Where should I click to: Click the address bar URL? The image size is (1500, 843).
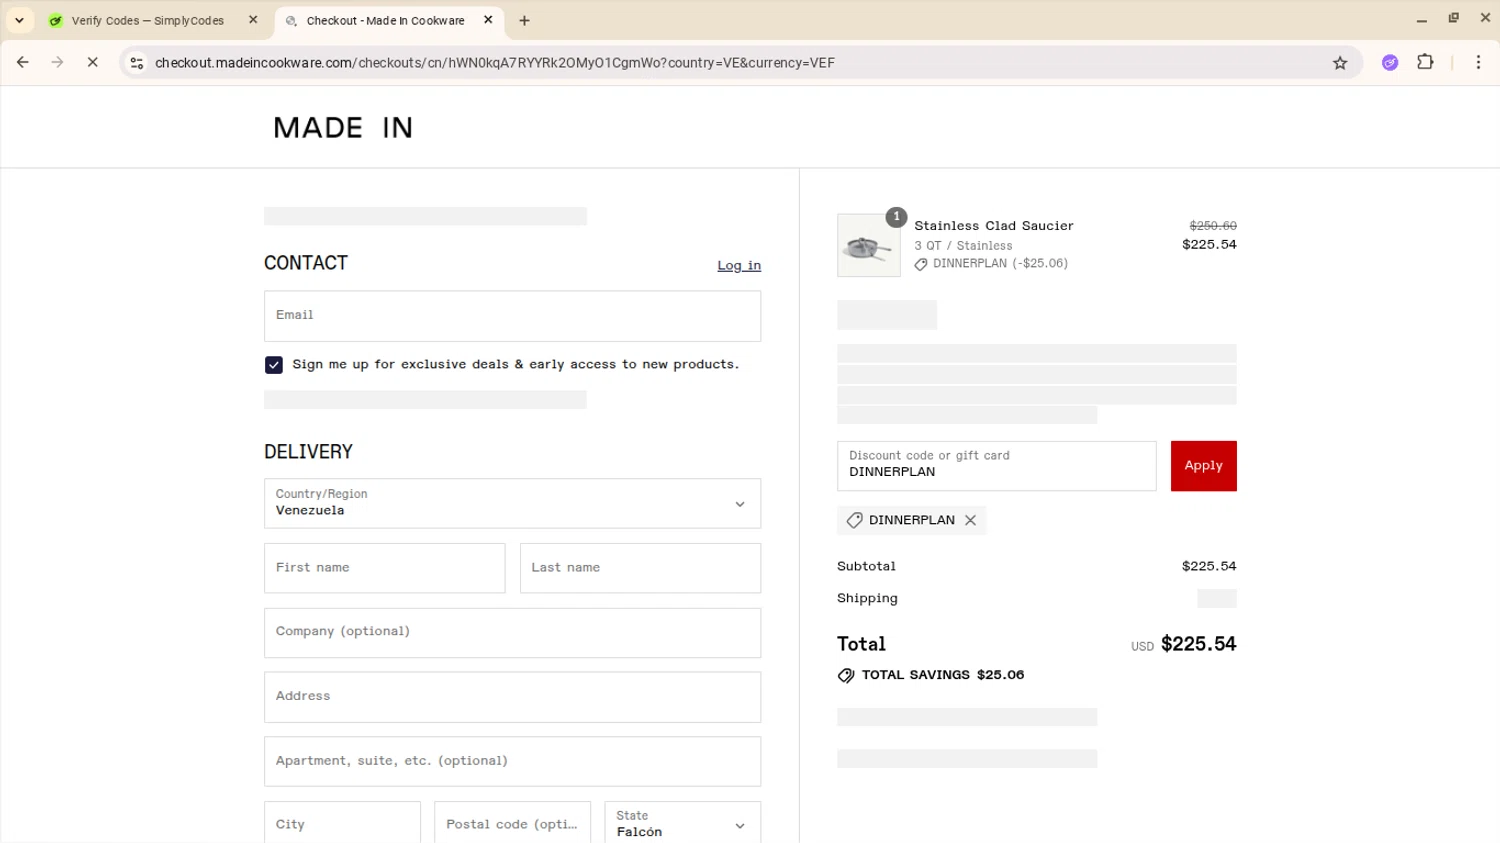click(x=495, y=63)
